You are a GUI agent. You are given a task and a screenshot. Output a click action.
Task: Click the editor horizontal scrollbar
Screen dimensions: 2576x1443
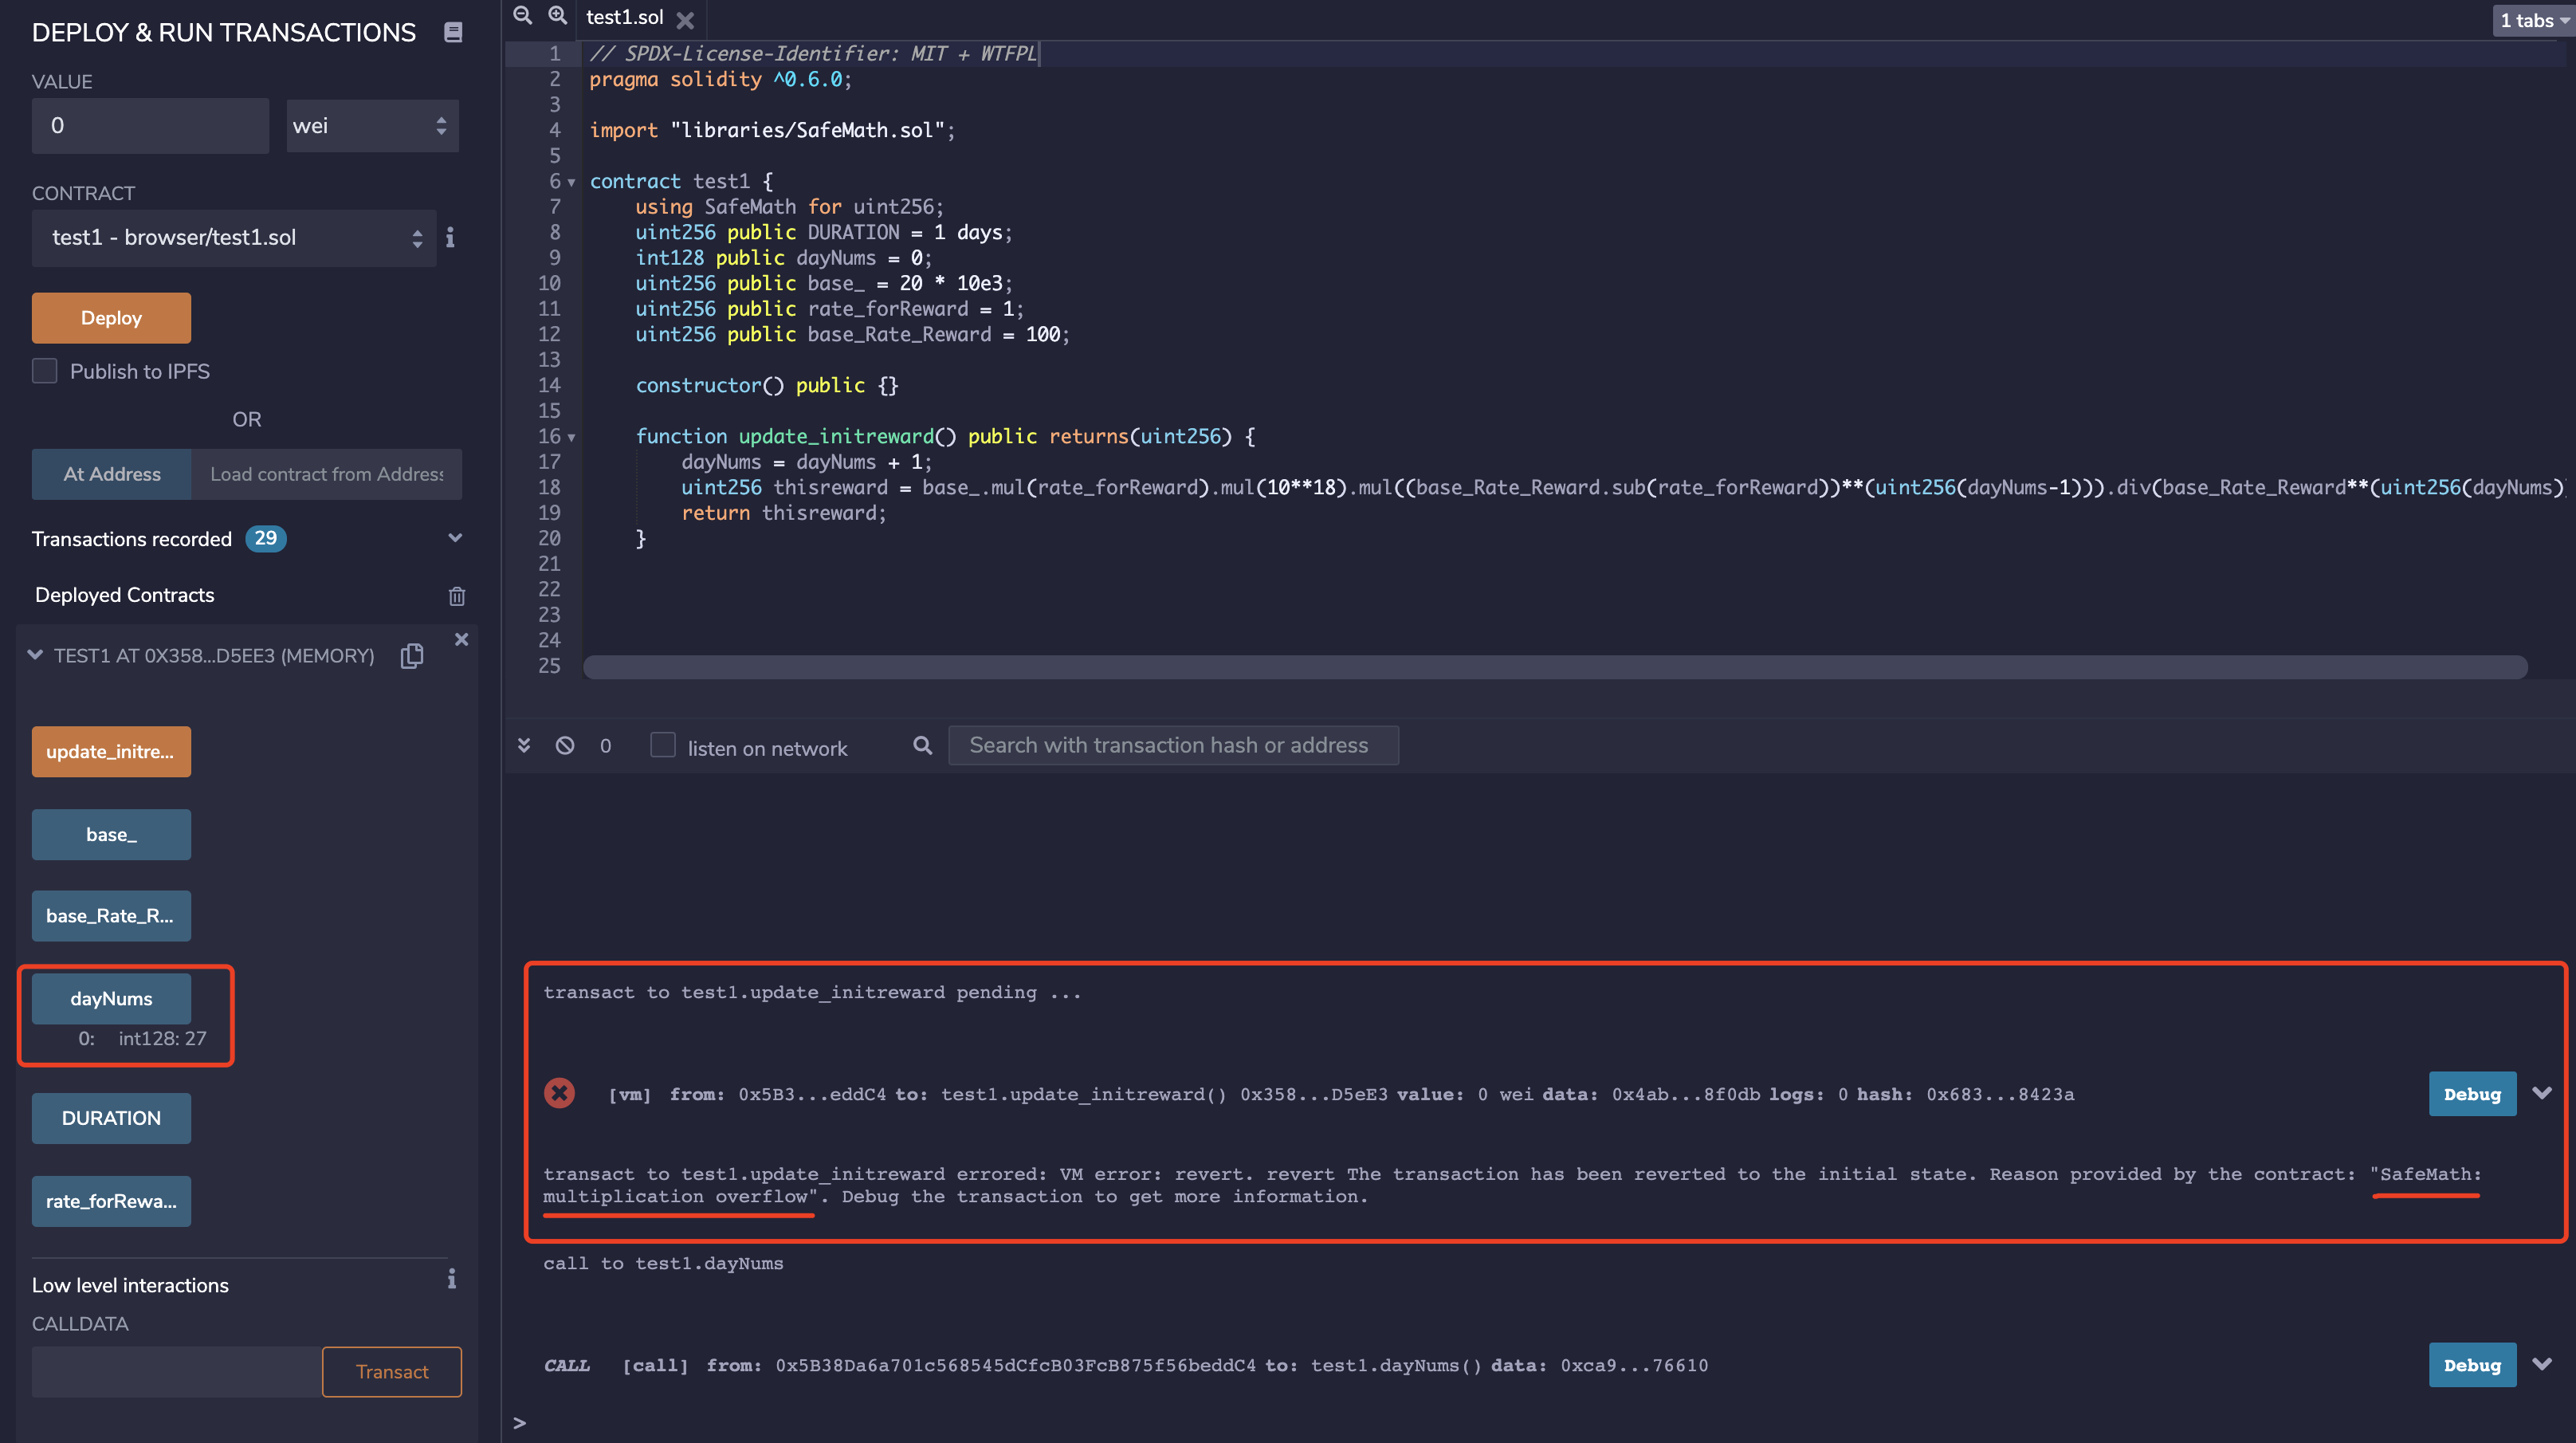click(x=1555, y=667)
